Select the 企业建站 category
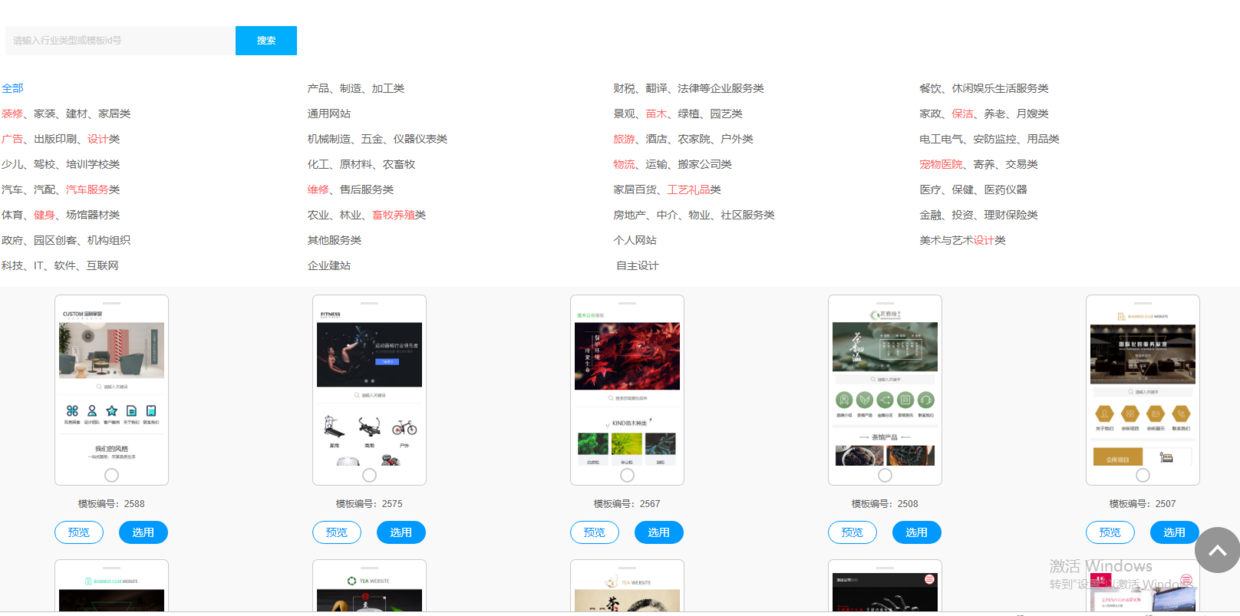Image resolution: width=1240 pixels, height=616 pixels. [329, 265]
